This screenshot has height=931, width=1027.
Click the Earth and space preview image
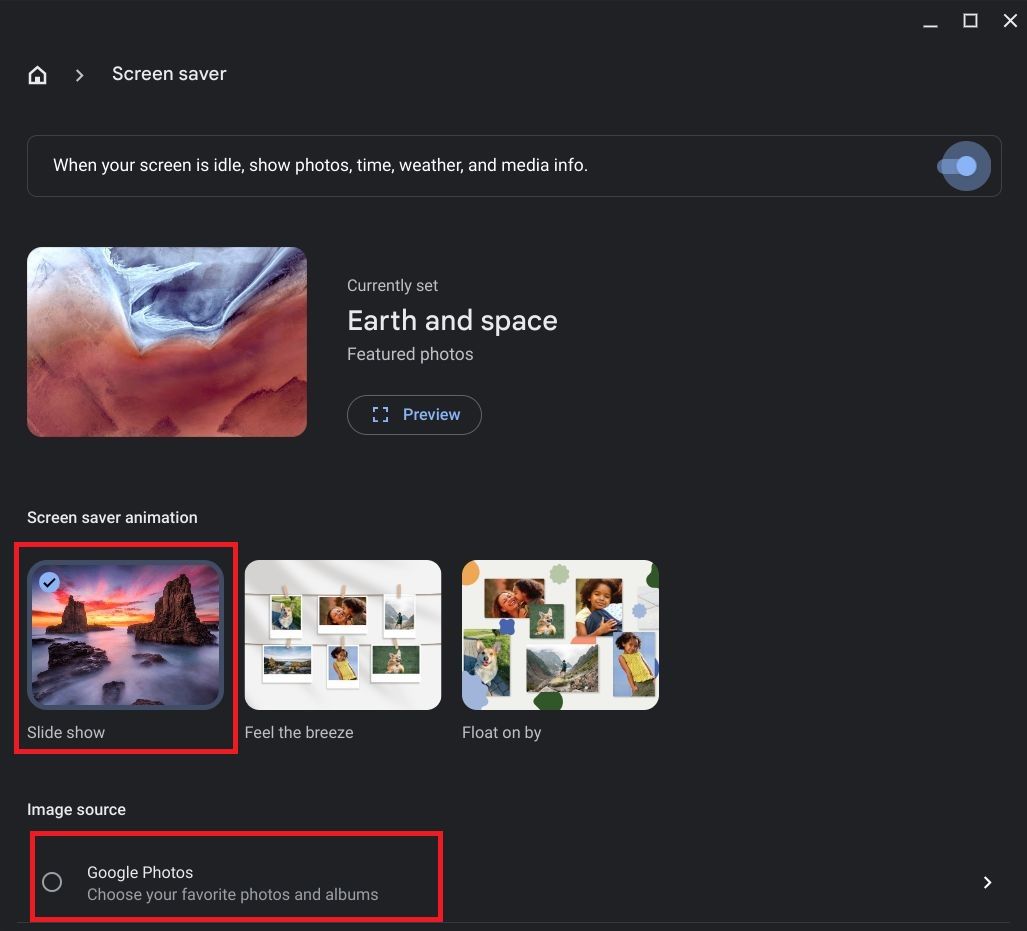coord(167,342)
